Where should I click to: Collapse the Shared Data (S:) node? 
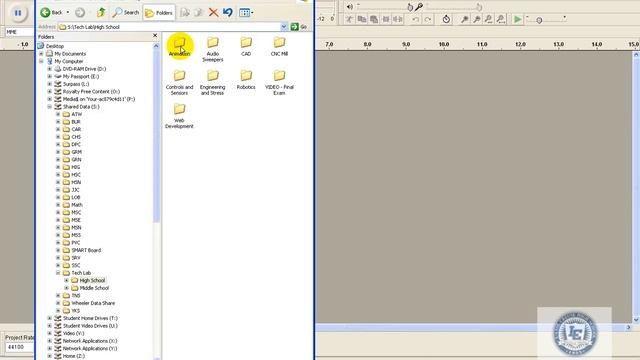coord(50,107)
